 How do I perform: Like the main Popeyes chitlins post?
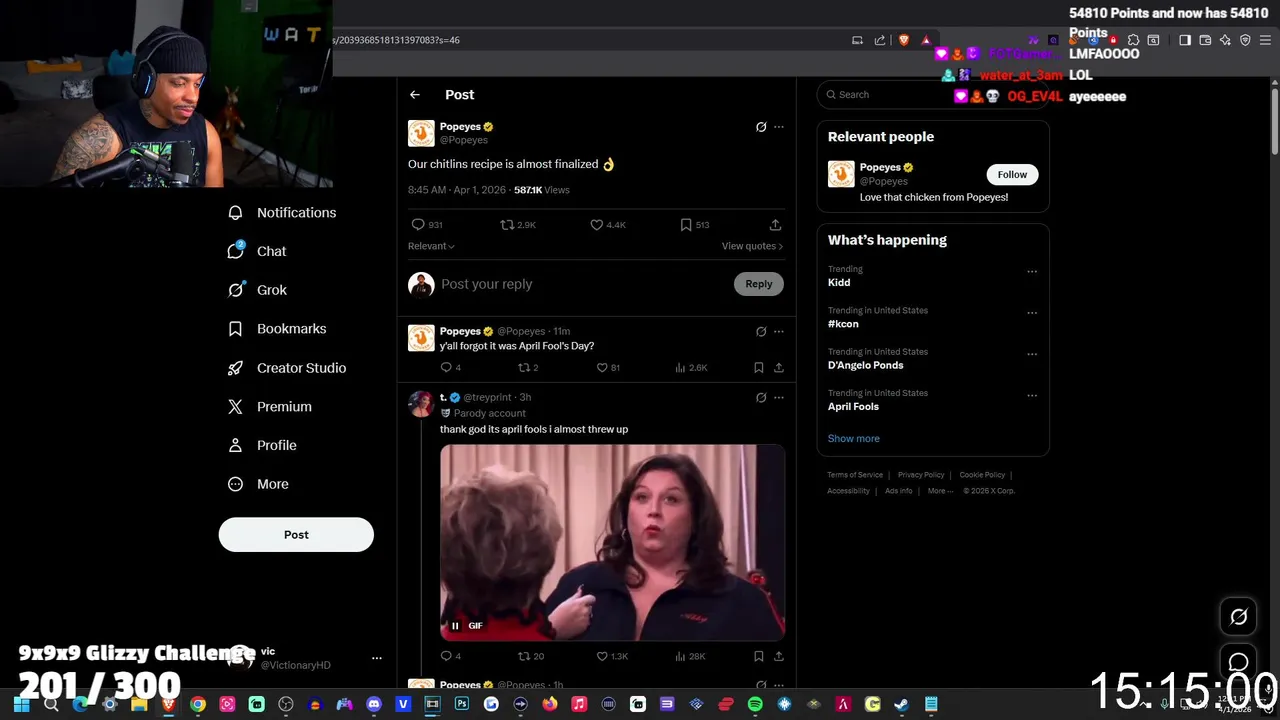pyautogui.click(x=608, y=225)
